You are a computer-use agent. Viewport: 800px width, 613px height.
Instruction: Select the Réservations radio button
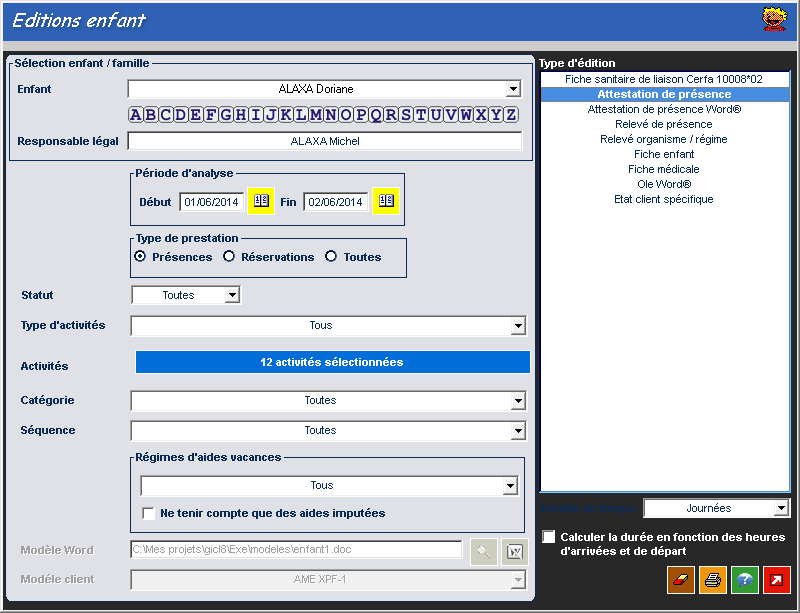tap(229, 257)
